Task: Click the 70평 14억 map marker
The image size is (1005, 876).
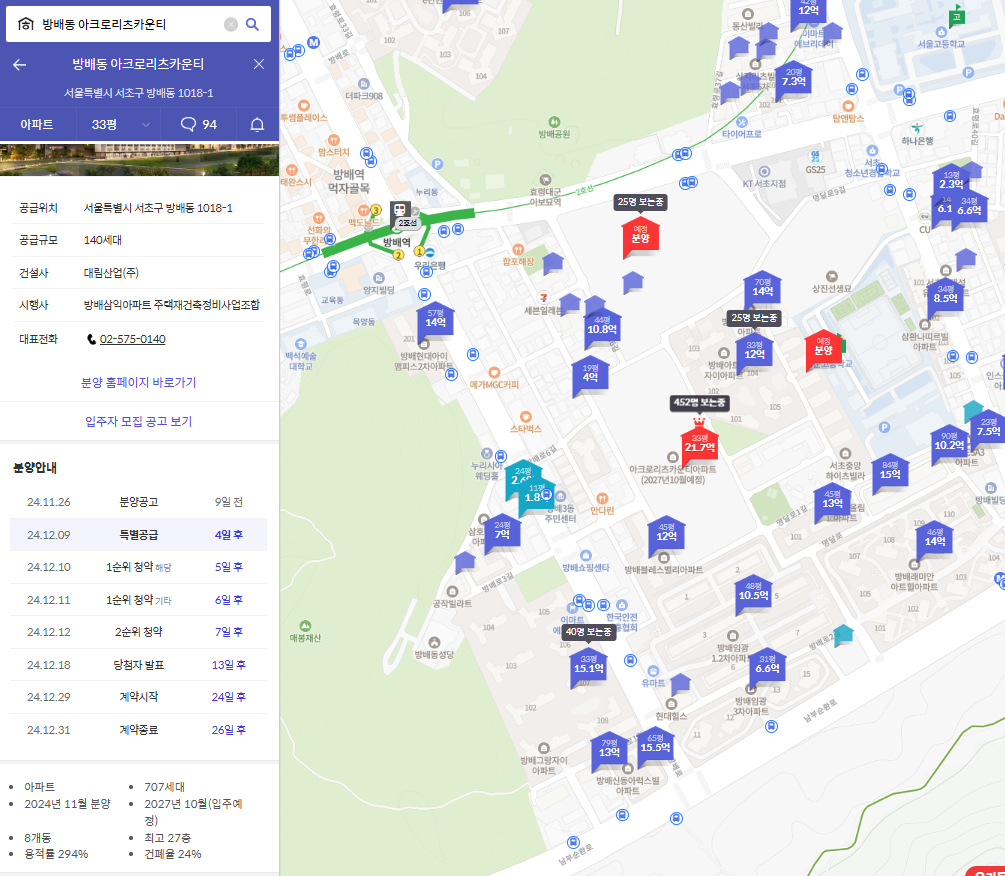Action: coord(762,289)
